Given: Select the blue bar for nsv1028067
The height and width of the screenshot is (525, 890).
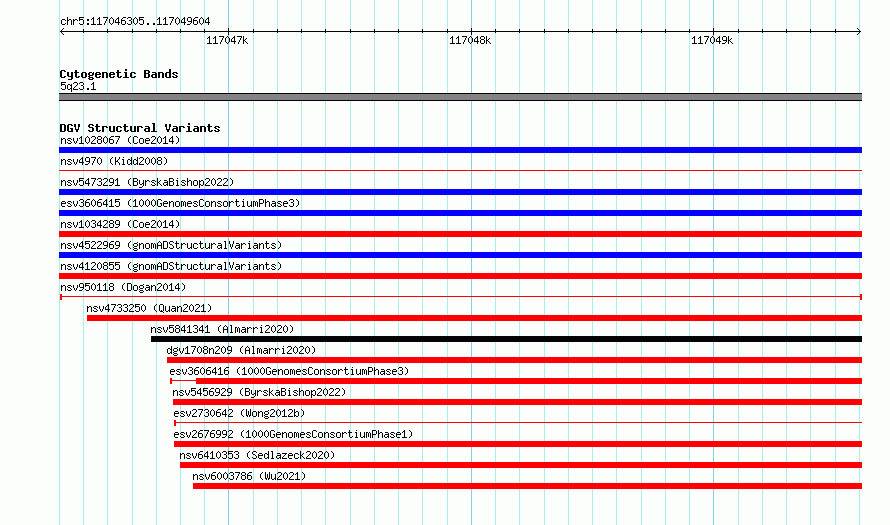Looking at the screenshot, I should click(460, 150).
